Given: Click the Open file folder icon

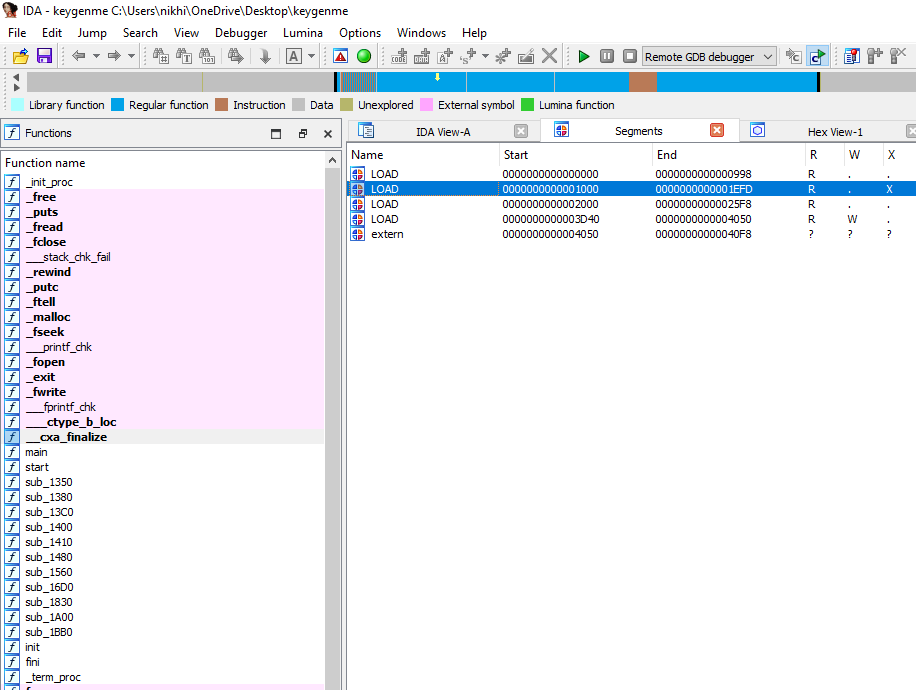Looking at the screenshot, I should pos(20,56).
